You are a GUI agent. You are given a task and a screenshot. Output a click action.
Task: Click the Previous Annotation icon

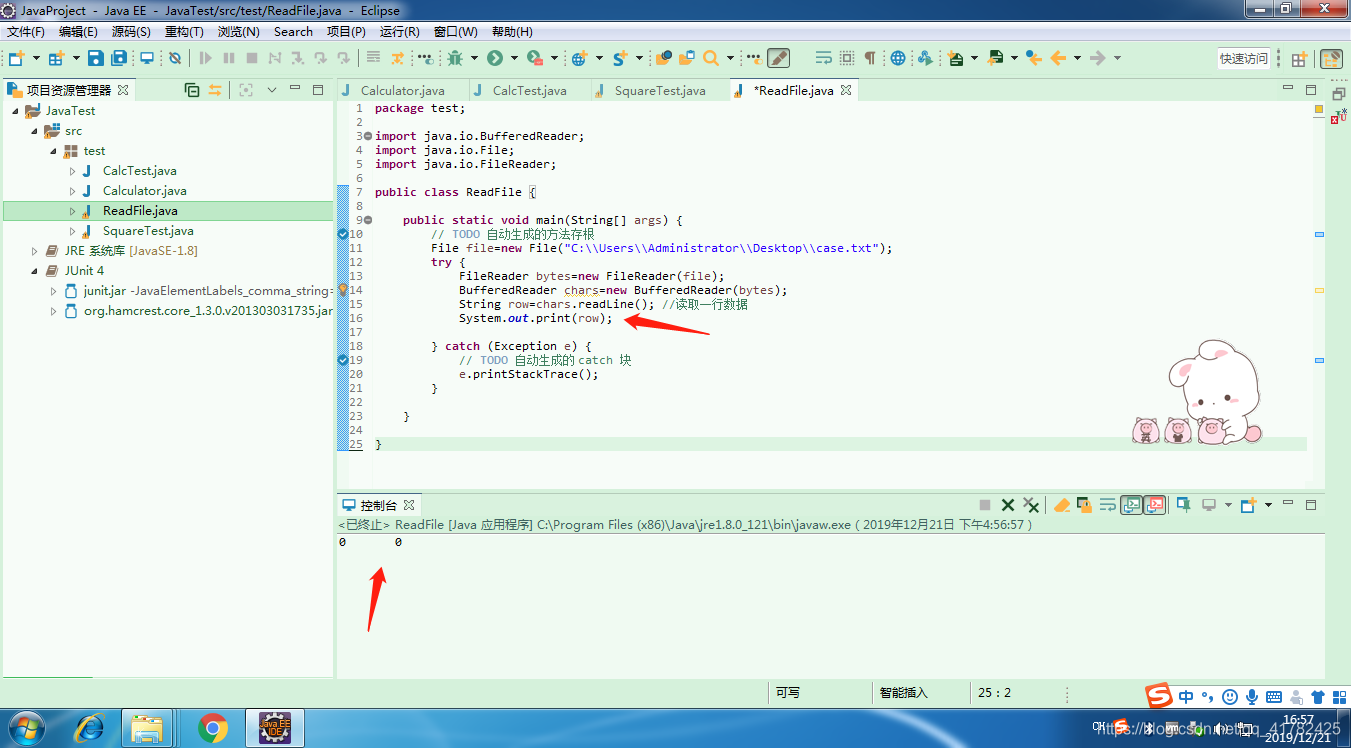tap(995, 58)
